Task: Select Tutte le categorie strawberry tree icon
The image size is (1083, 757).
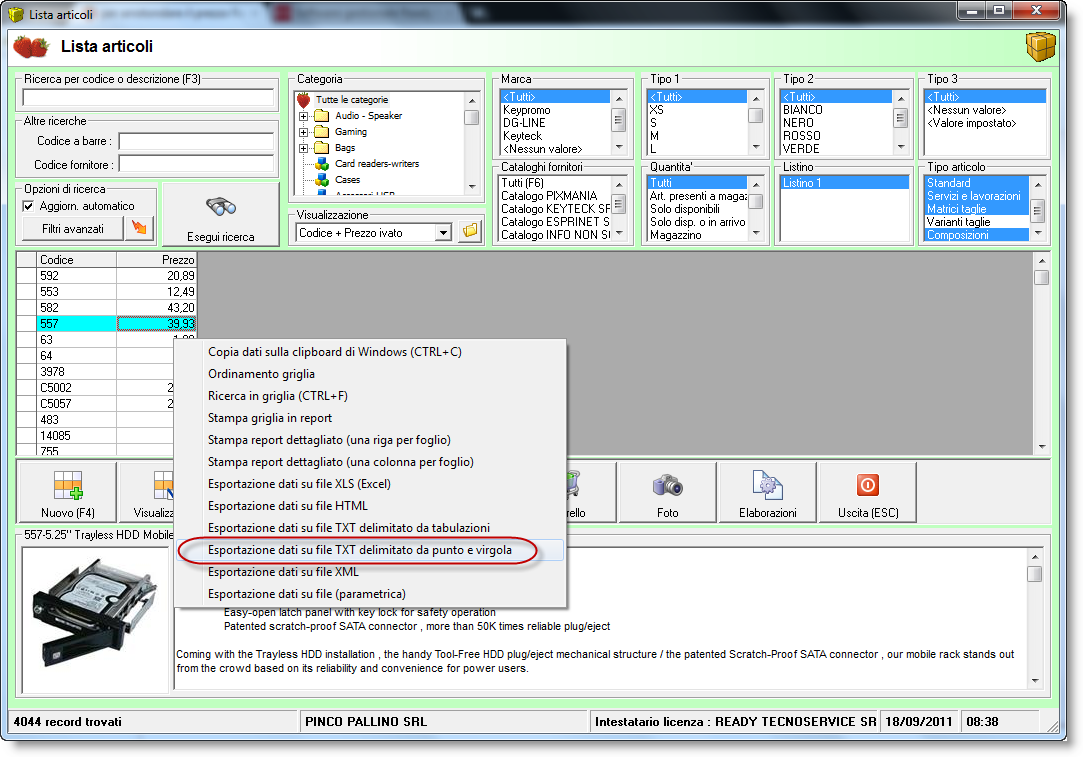Action: (x=304, y=100)
